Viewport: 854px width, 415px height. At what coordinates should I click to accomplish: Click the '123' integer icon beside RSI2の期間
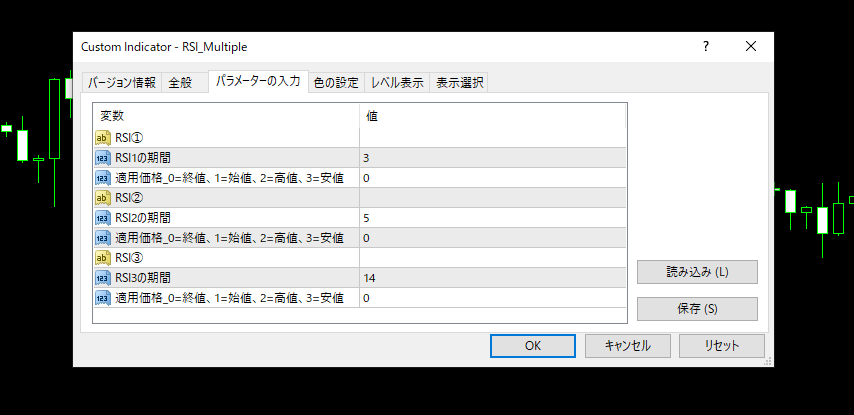pyautogui.click(x=103, y=218)
